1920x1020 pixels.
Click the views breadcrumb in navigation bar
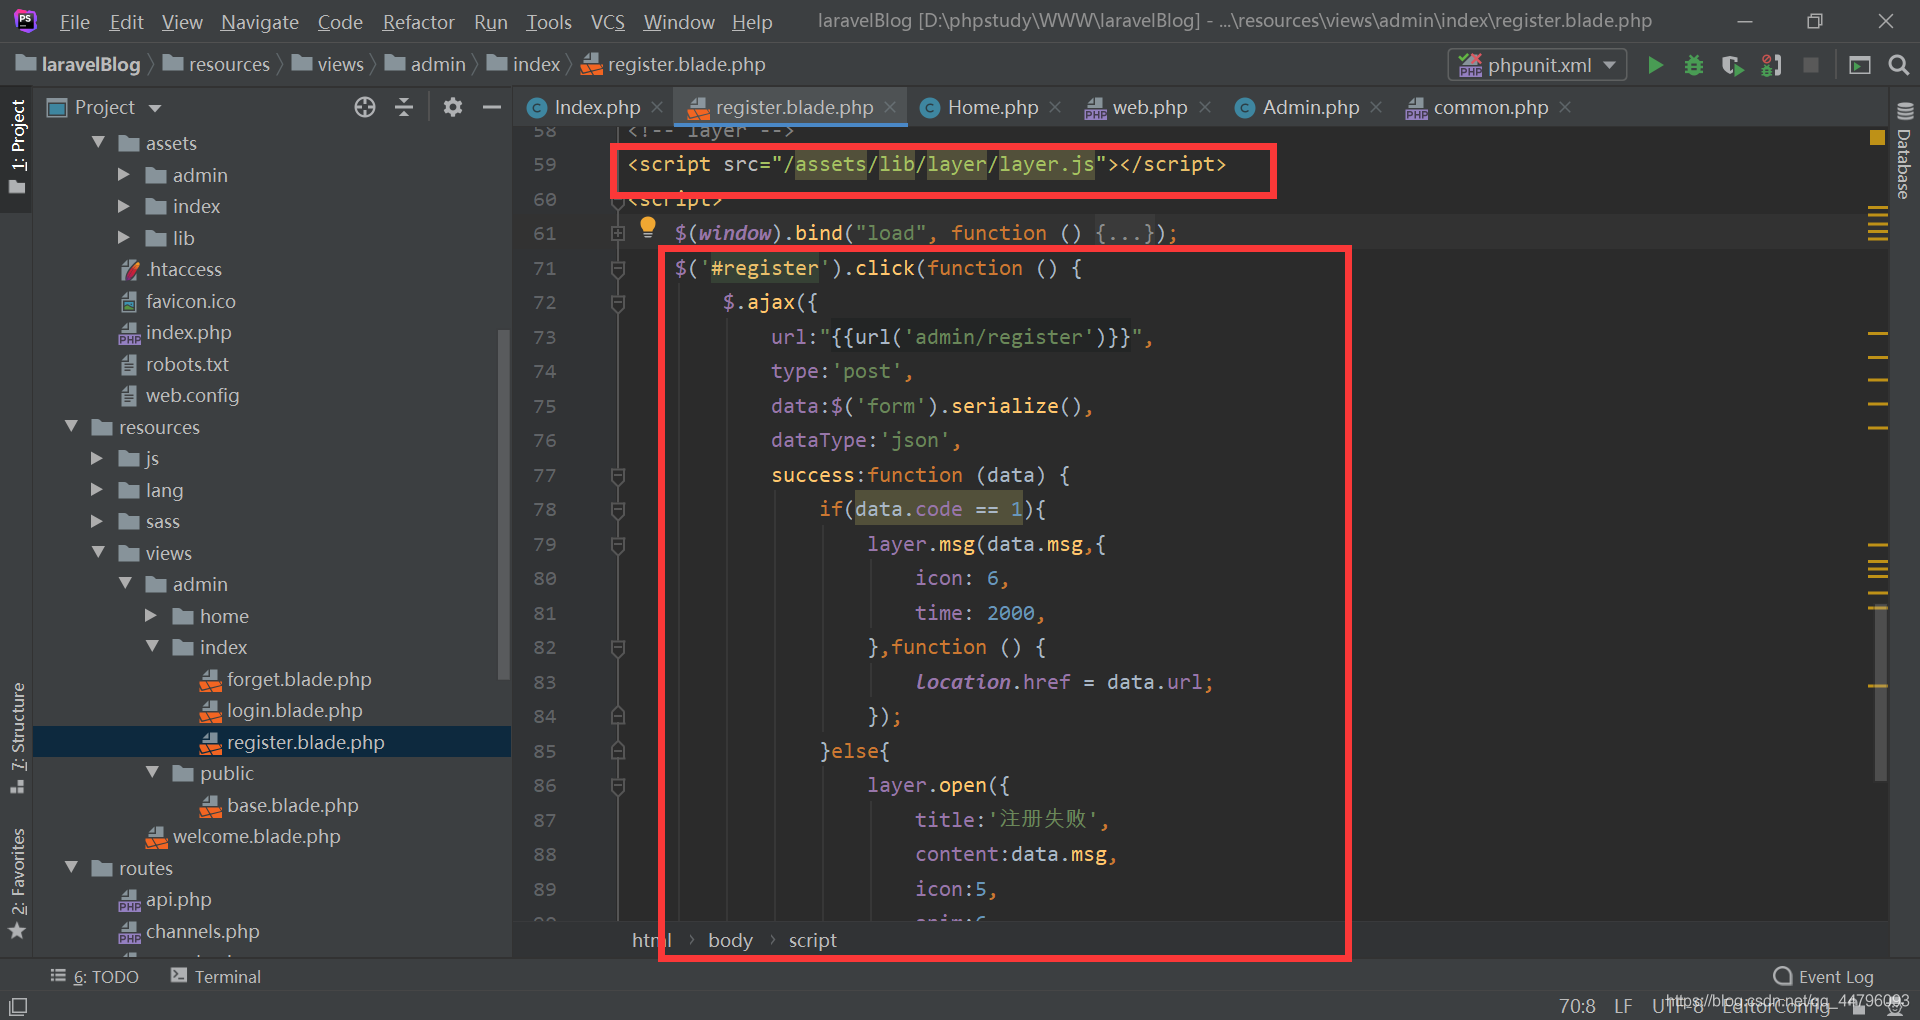(328, 65)
